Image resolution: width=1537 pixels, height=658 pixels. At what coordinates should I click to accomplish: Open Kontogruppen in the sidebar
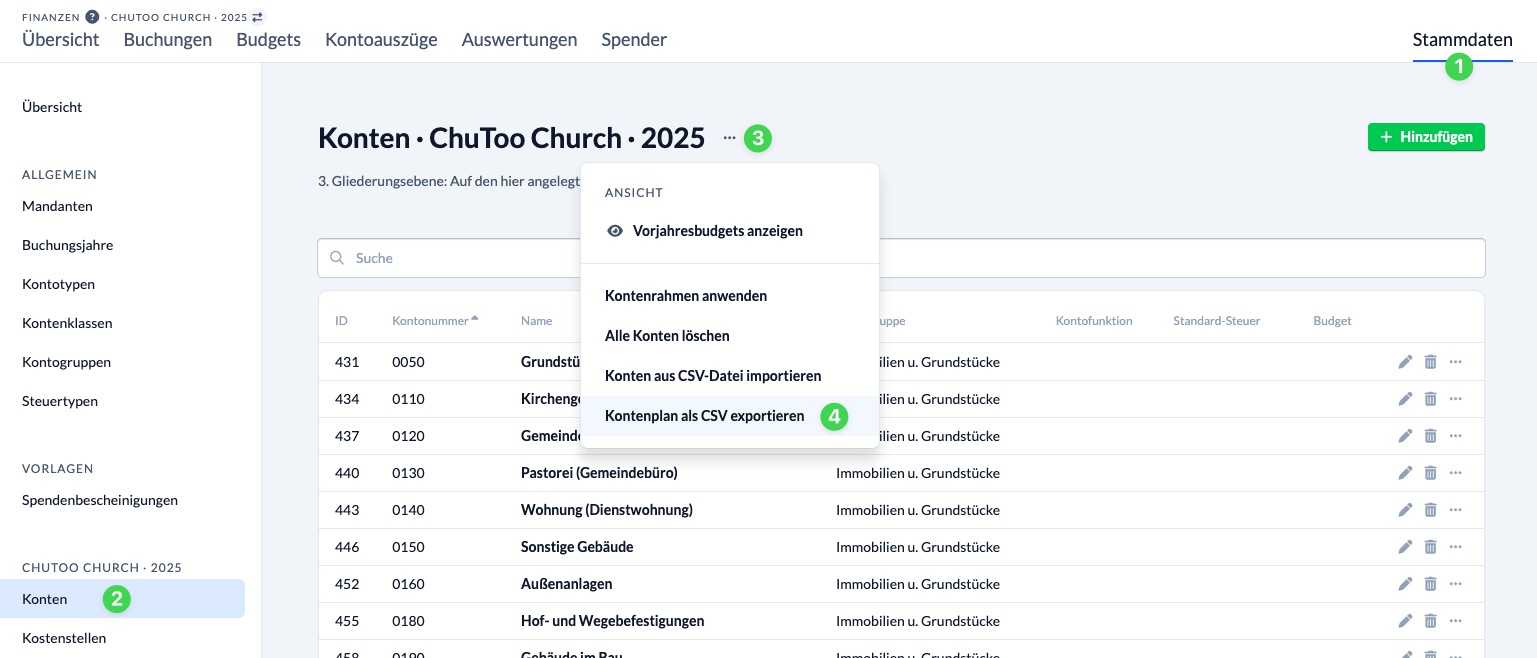pyautogui.click(x=66, y=362)
